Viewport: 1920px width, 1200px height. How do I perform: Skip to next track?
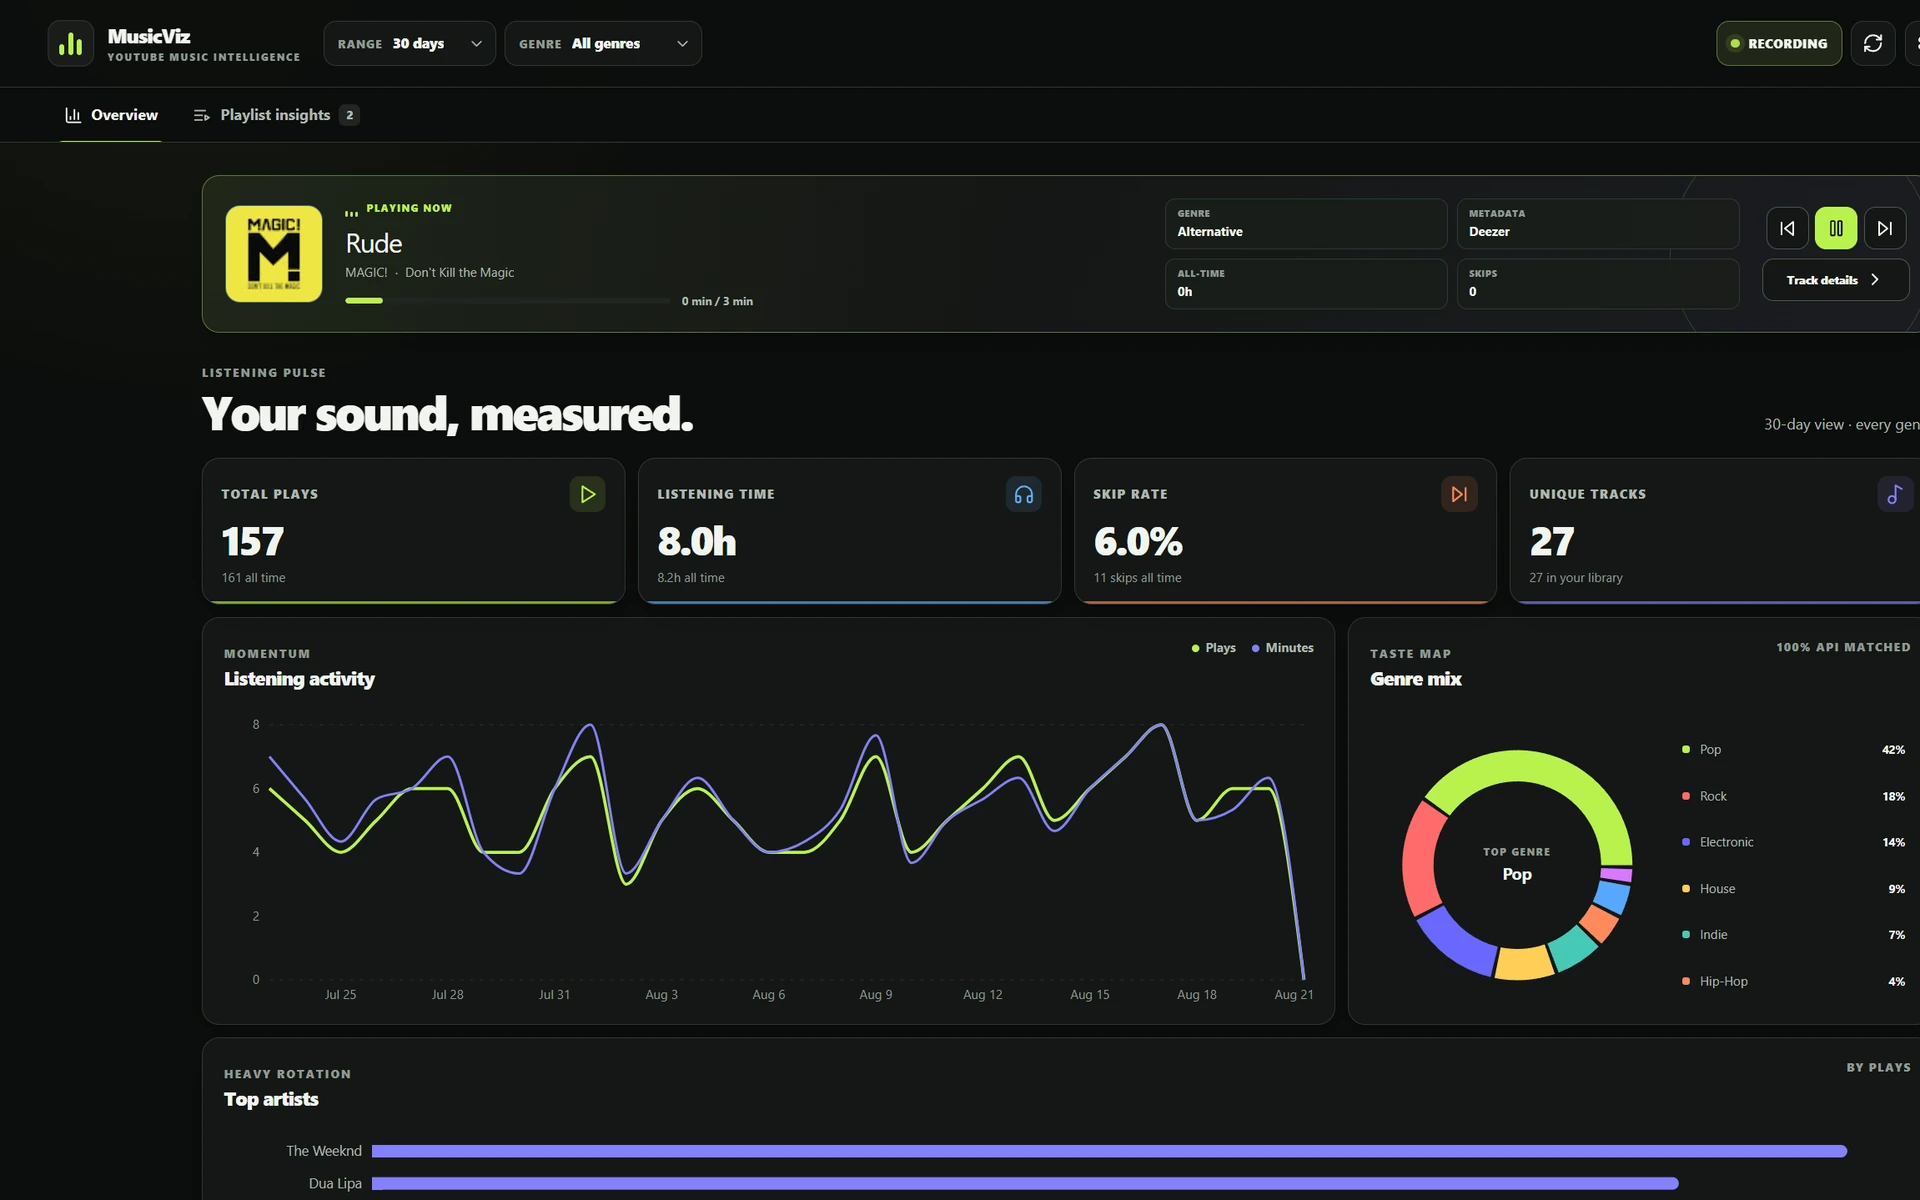(x=1885, y=228)
